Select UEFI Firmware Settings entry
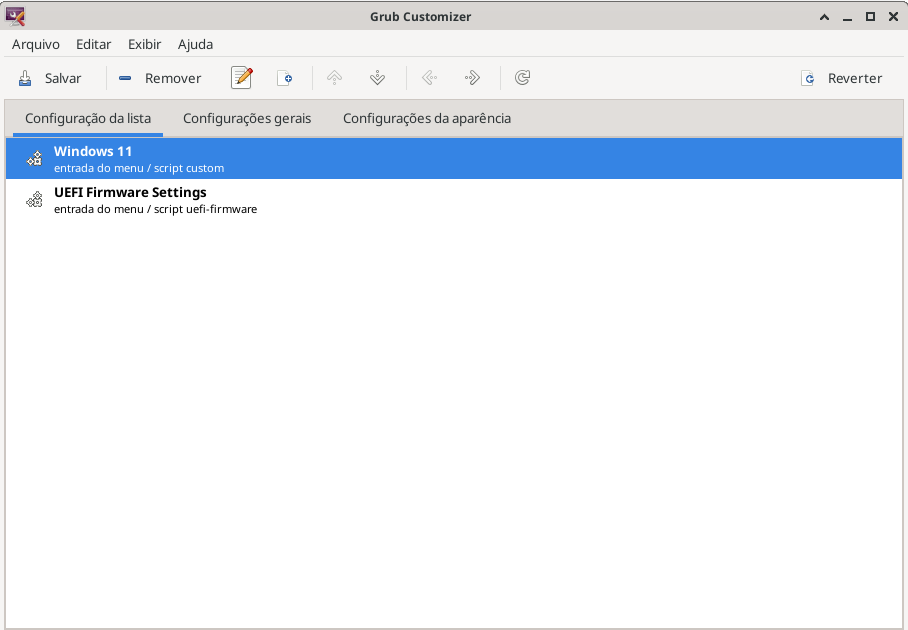The width and height of the screenshot is (908, 630). [x=454, y=200]
